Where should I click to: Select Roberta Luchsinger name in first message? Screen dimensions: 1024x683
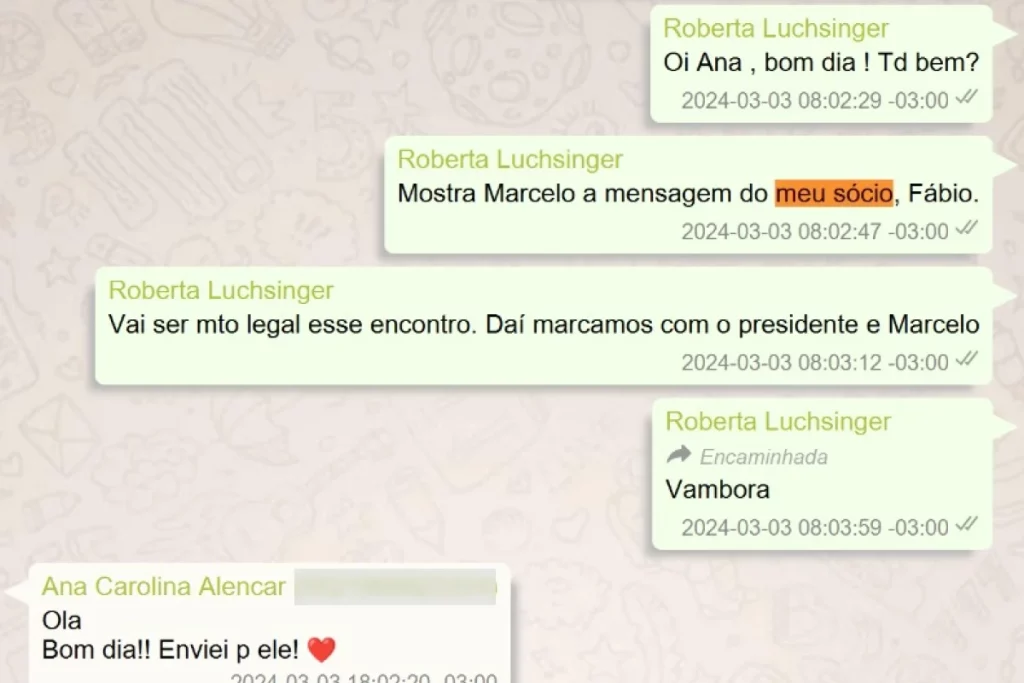click(776, 29)
